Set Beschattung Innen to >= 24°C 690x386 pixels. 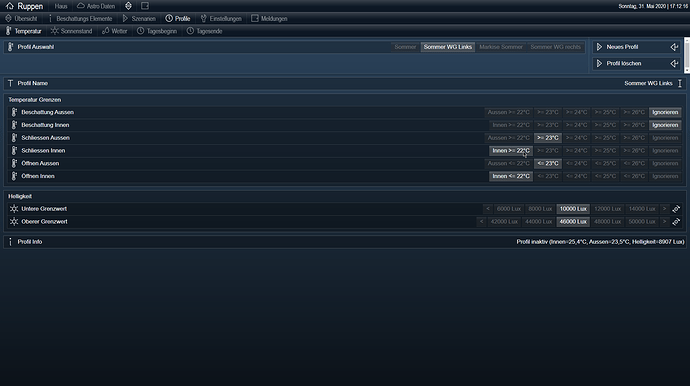pos(576,125)
